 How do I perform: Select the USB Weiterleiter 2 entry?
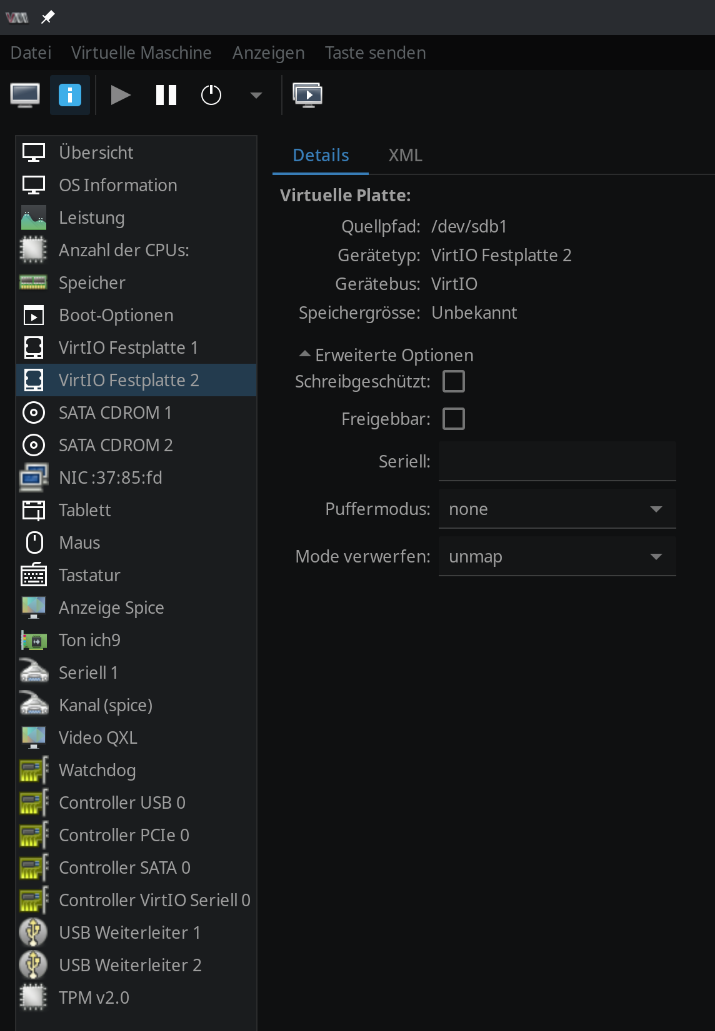[136, 965]
